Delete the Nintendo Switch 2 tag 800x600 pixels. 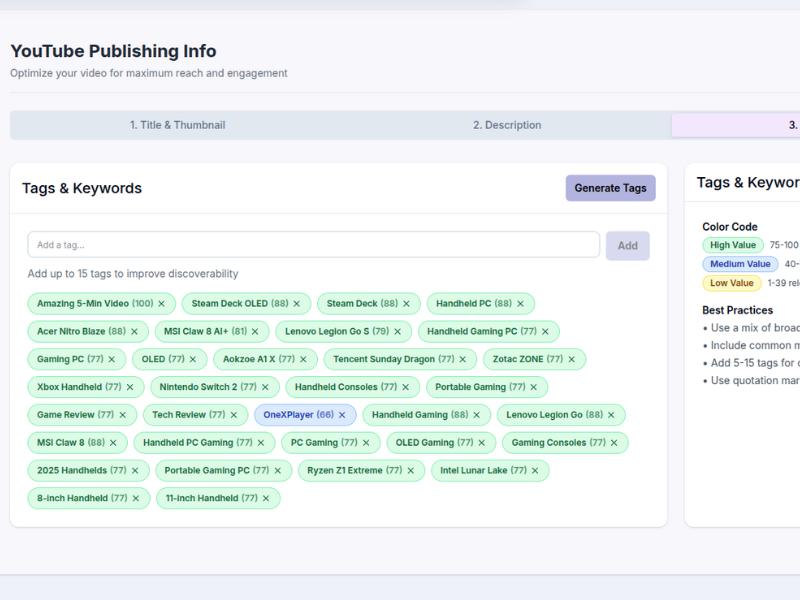[265, 387]
